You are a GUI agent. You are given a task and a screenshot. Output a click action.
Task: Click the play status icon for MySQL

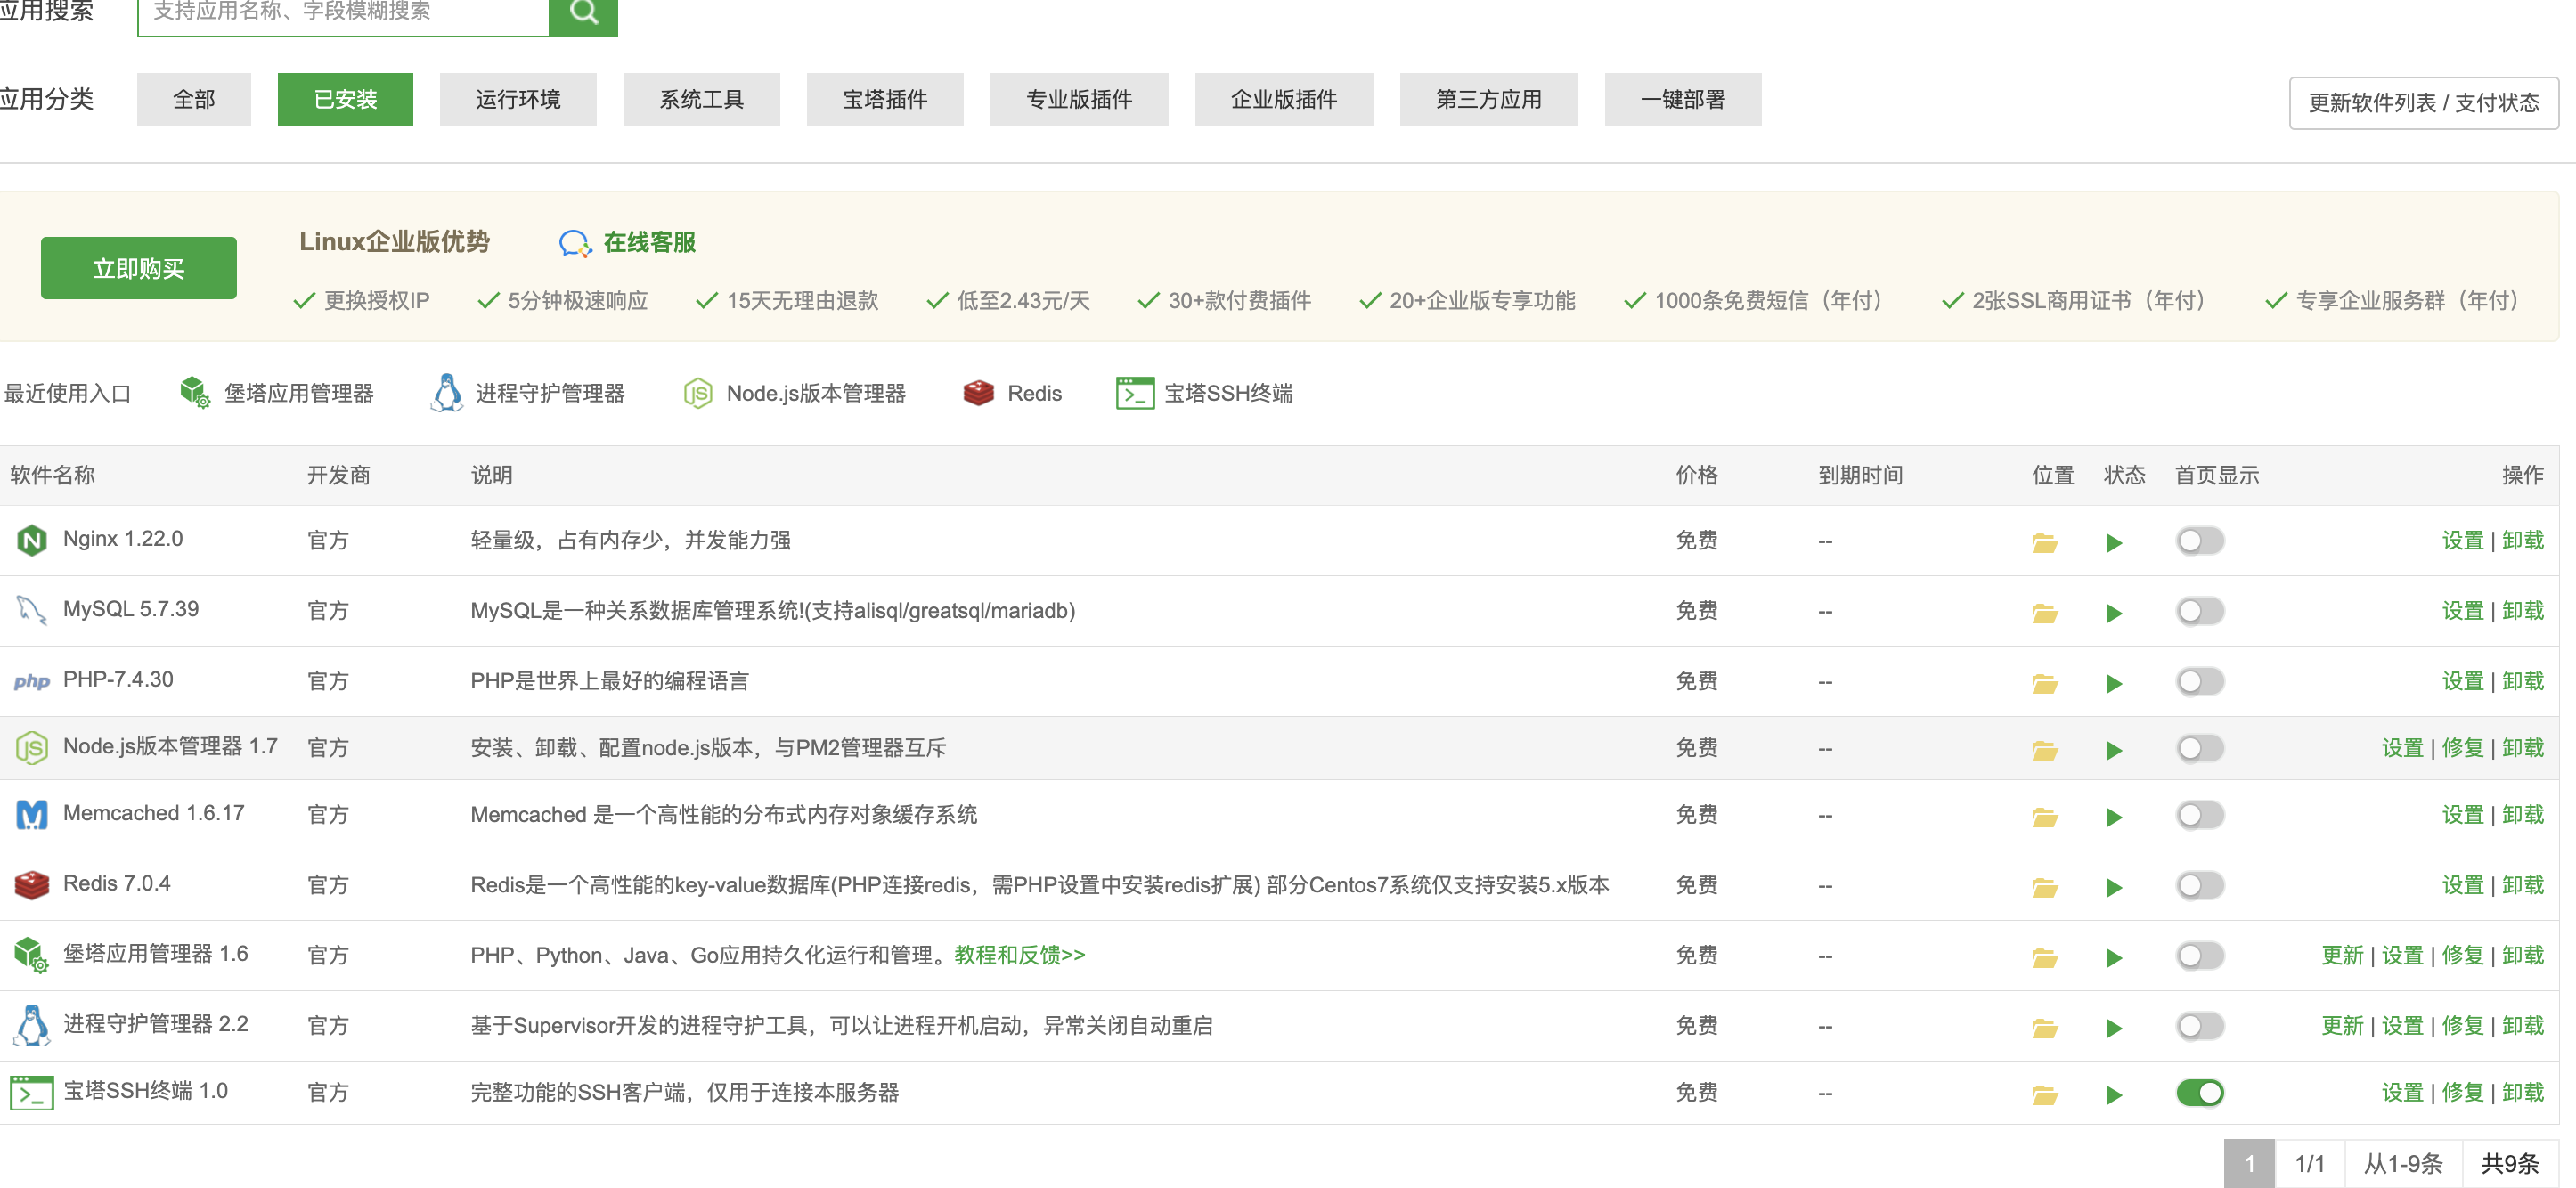[x=2113, y=613]
